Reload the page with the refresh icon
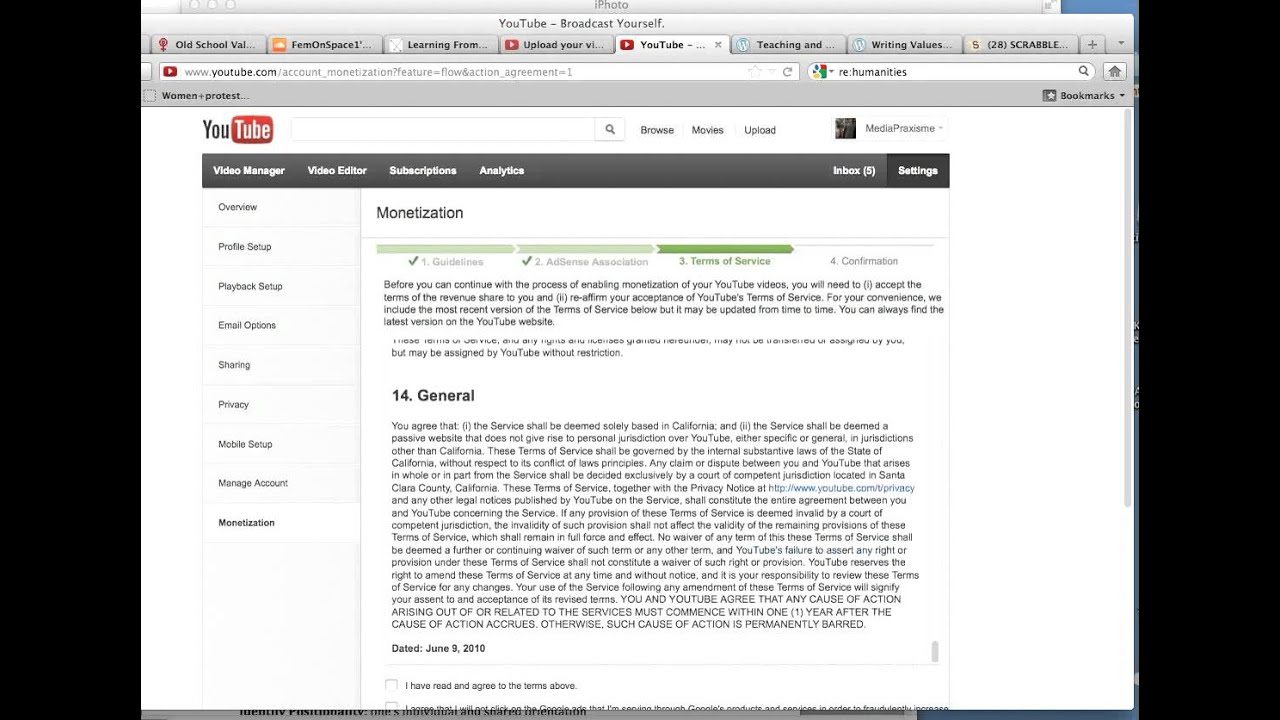This screenshot has width=1280, height=720. click(x=787, y=72)
